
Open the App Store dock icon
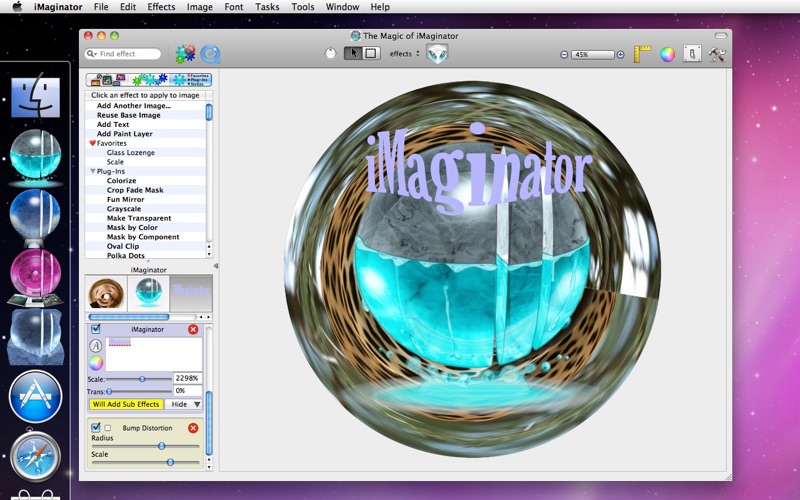click(35, 397)
